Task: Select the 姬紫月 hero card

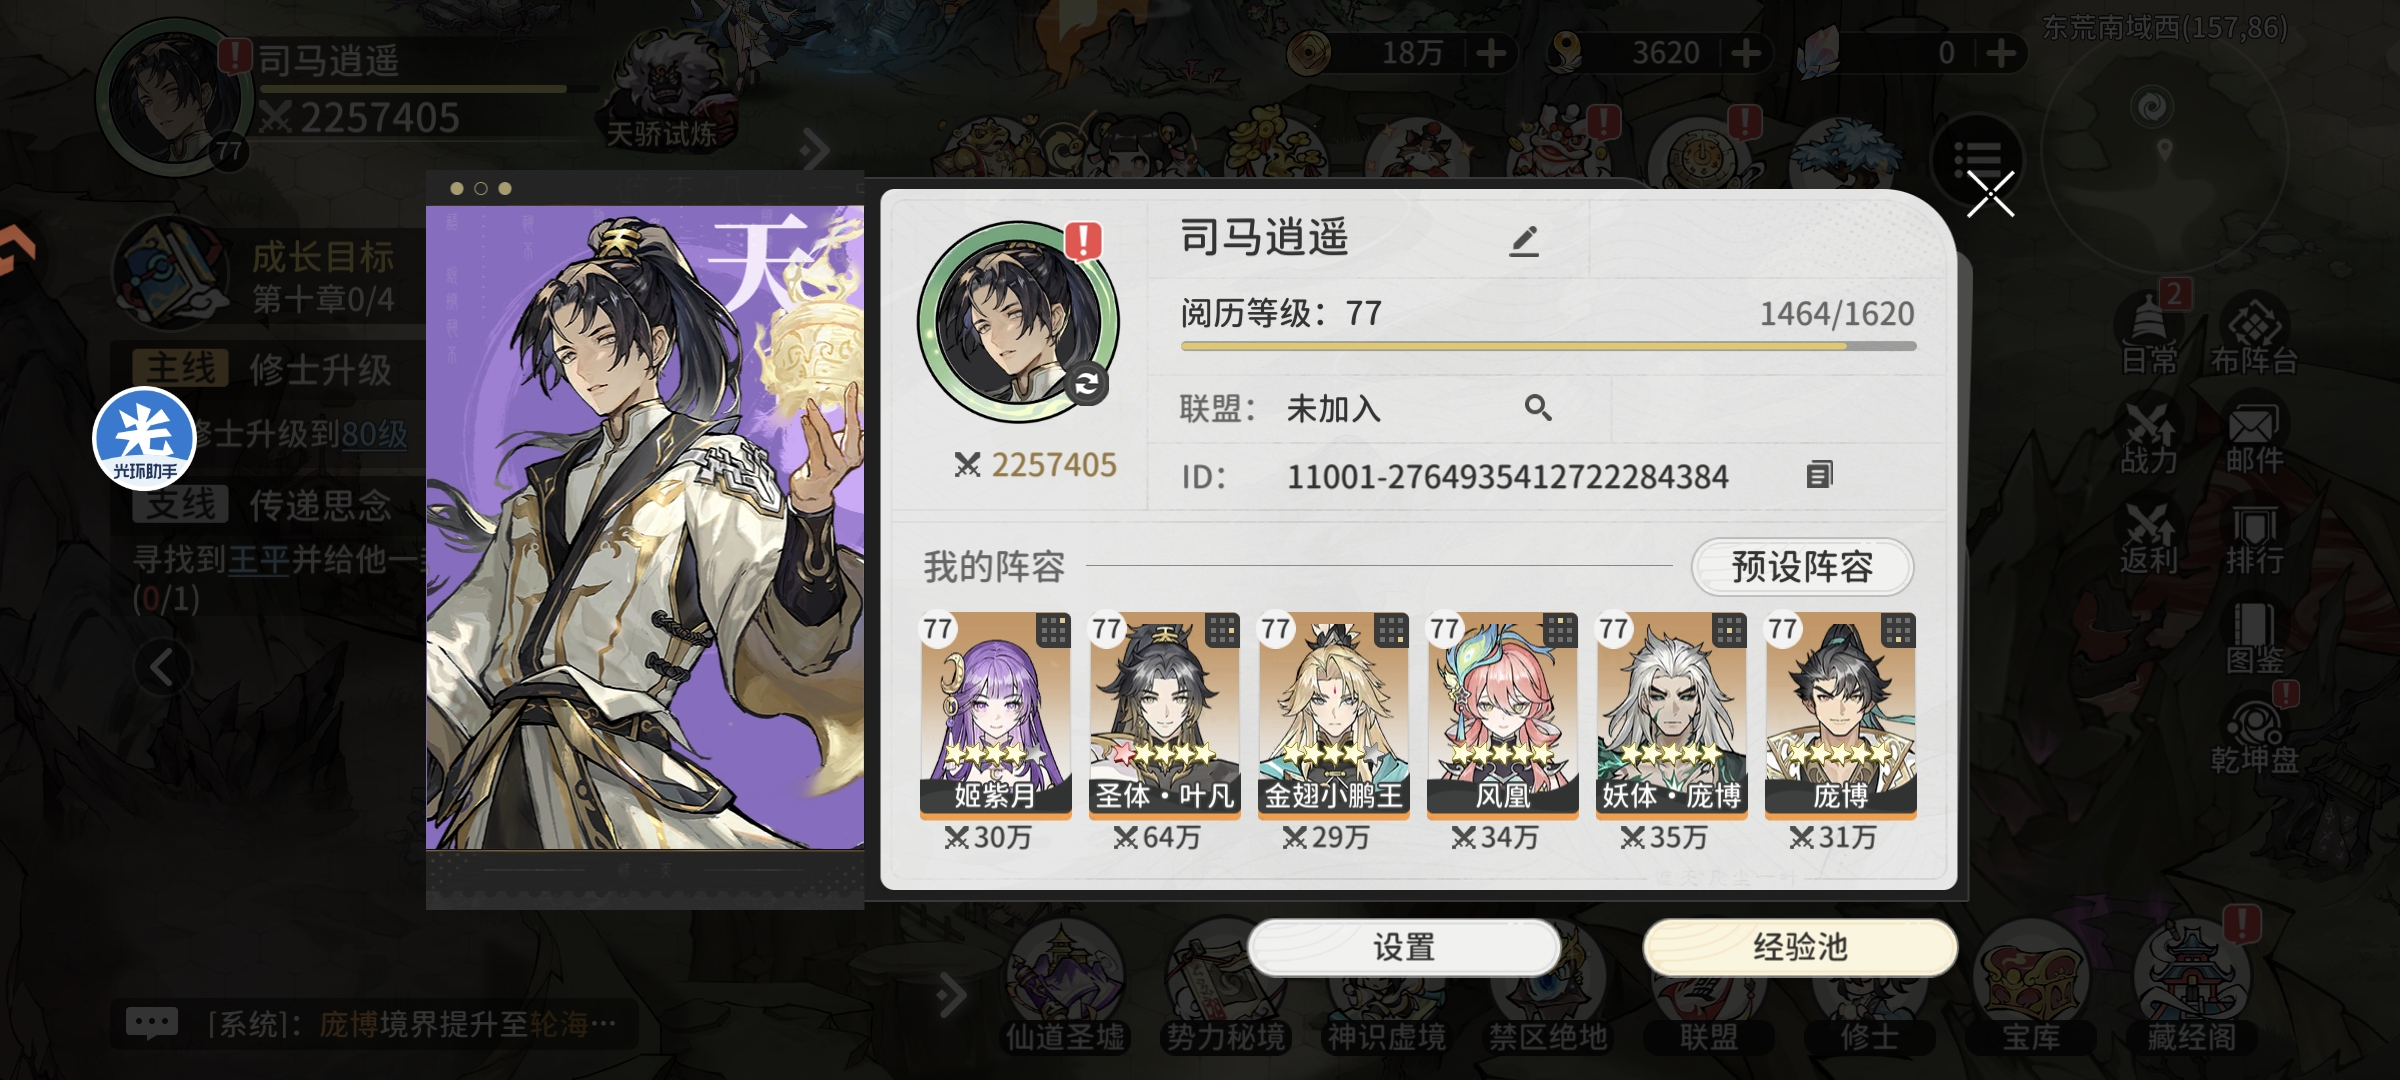Action: coord(995,716)
